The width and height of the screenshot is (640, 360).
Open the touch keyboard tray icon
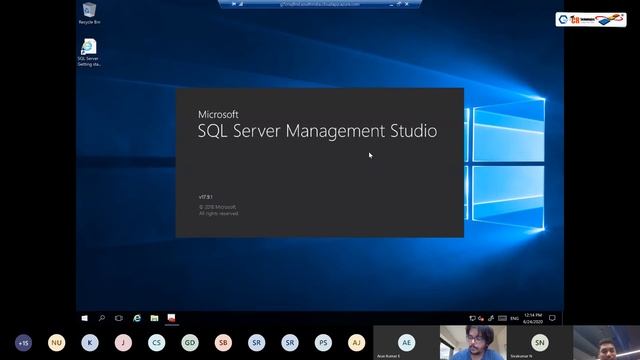[x=502, y=318]
